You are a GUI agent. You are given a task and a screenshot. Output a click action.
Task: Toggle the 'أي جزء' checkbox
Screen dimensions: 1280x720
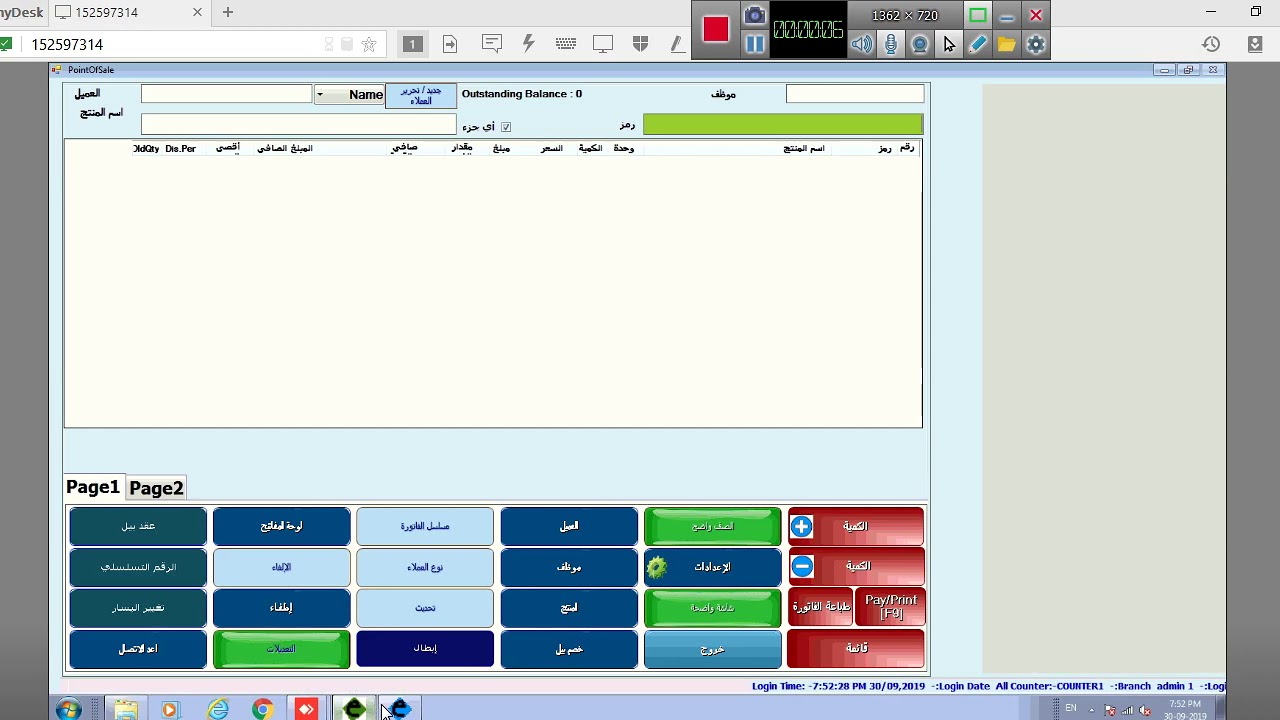(x=506, y=127)
